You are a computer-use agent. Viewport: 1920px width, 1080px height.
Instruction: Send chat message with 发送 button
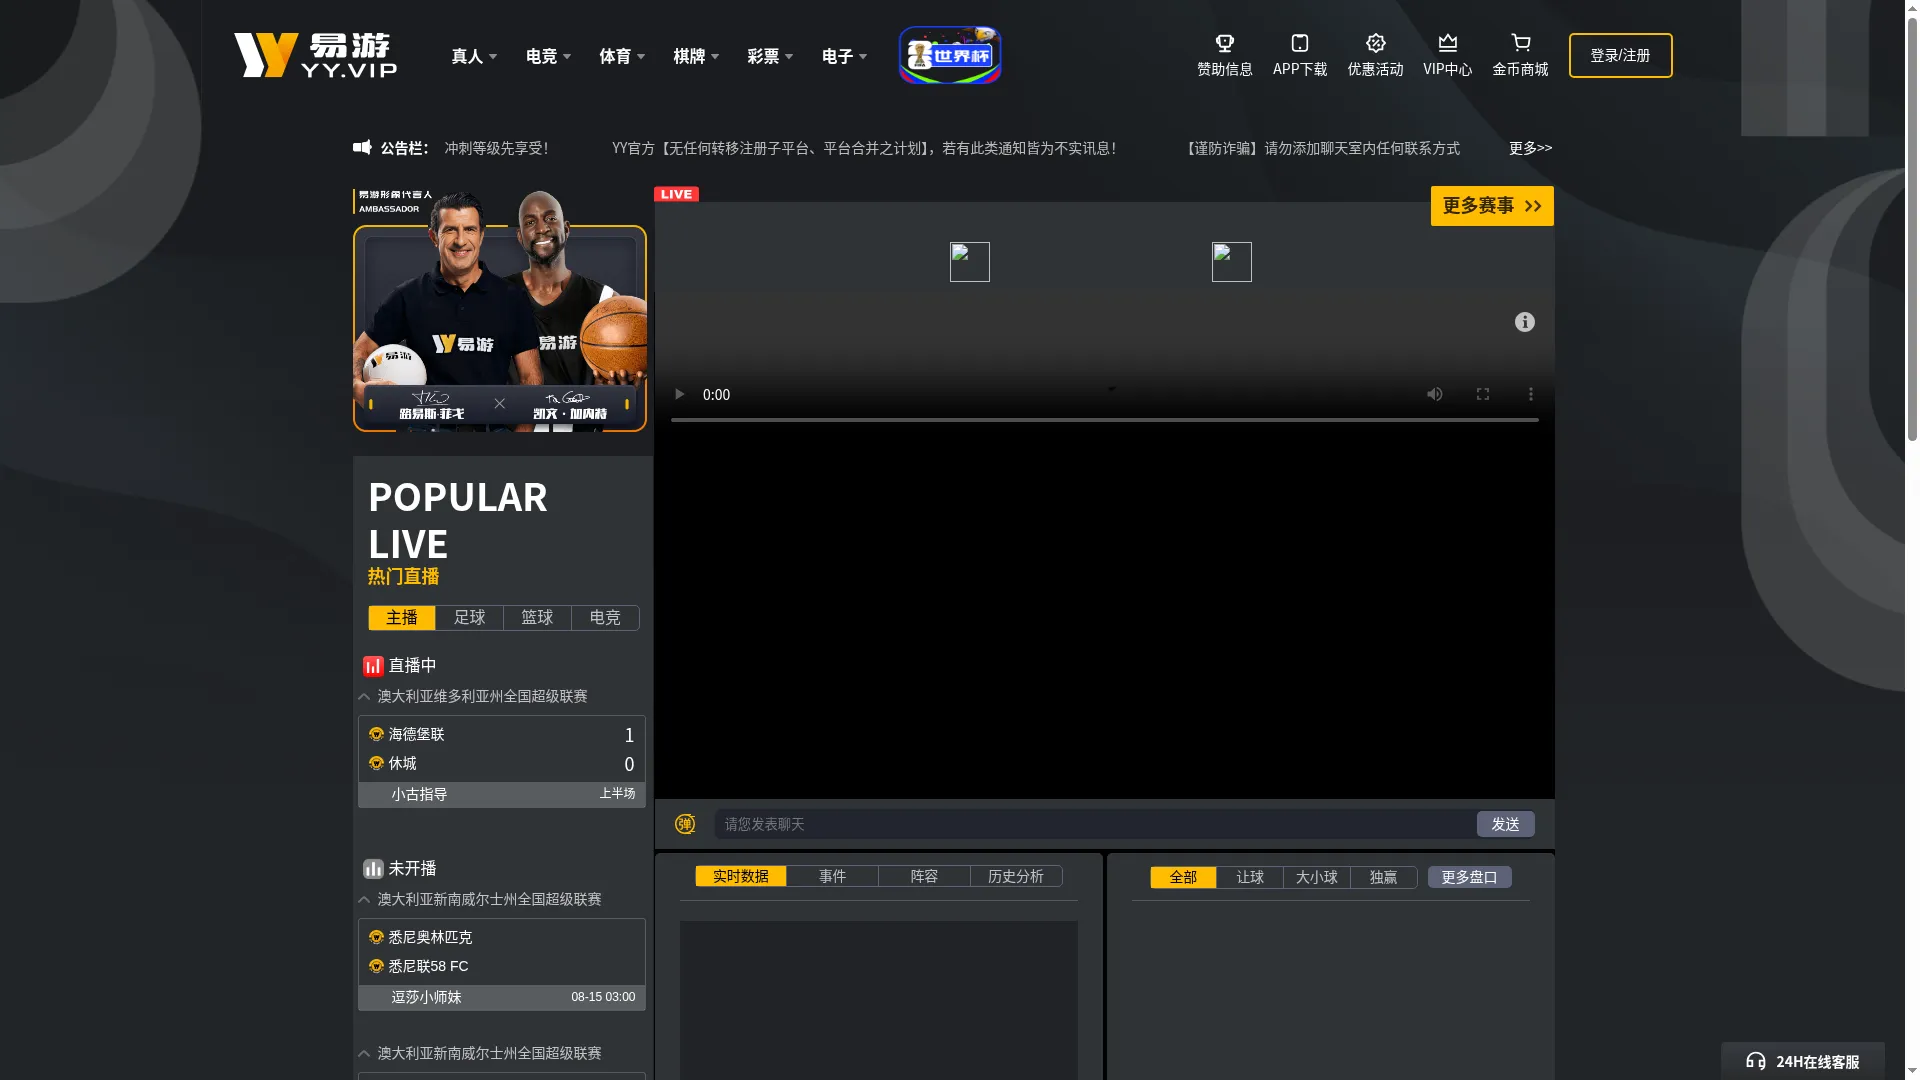(1506, 824)
